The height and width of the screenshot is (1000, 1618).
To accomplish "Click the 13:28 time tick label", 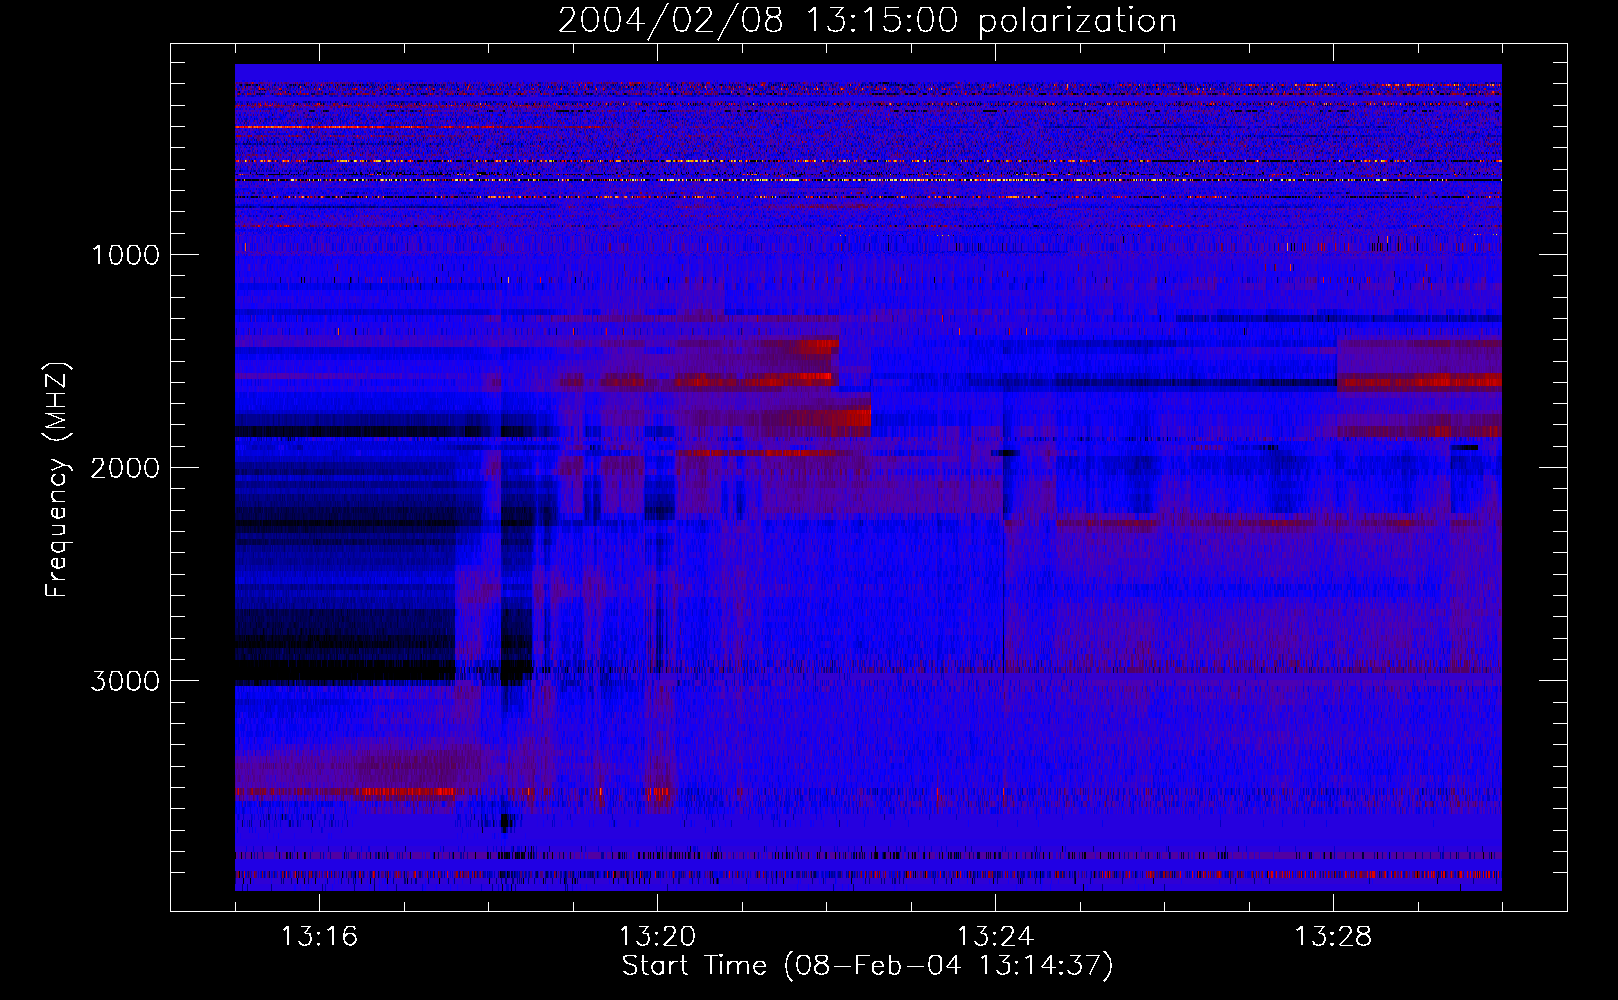I will [1333, 937].
